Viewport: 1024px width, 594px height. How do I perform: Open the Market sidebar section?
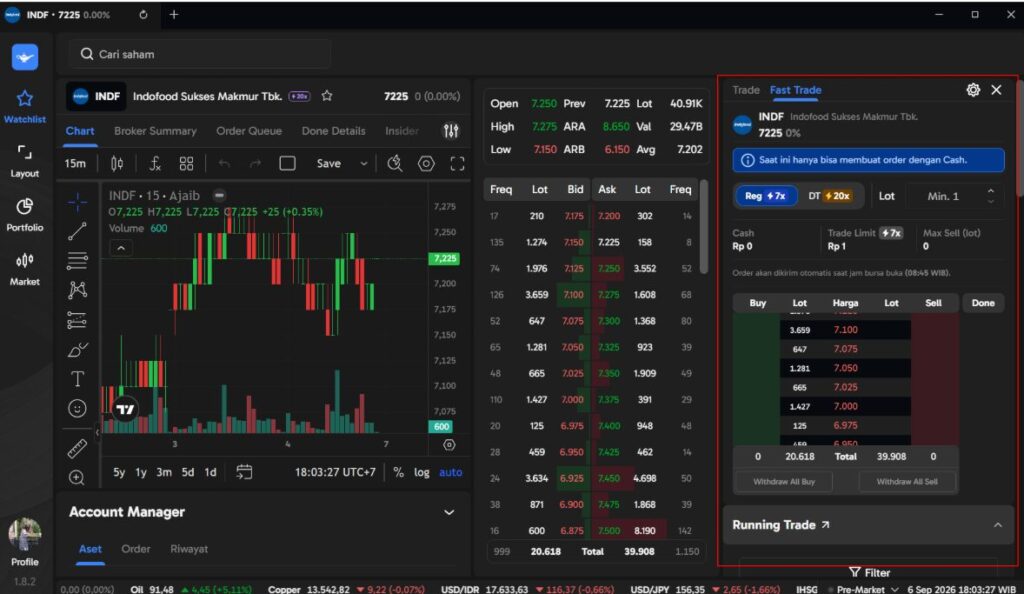[x=25, y=270]
